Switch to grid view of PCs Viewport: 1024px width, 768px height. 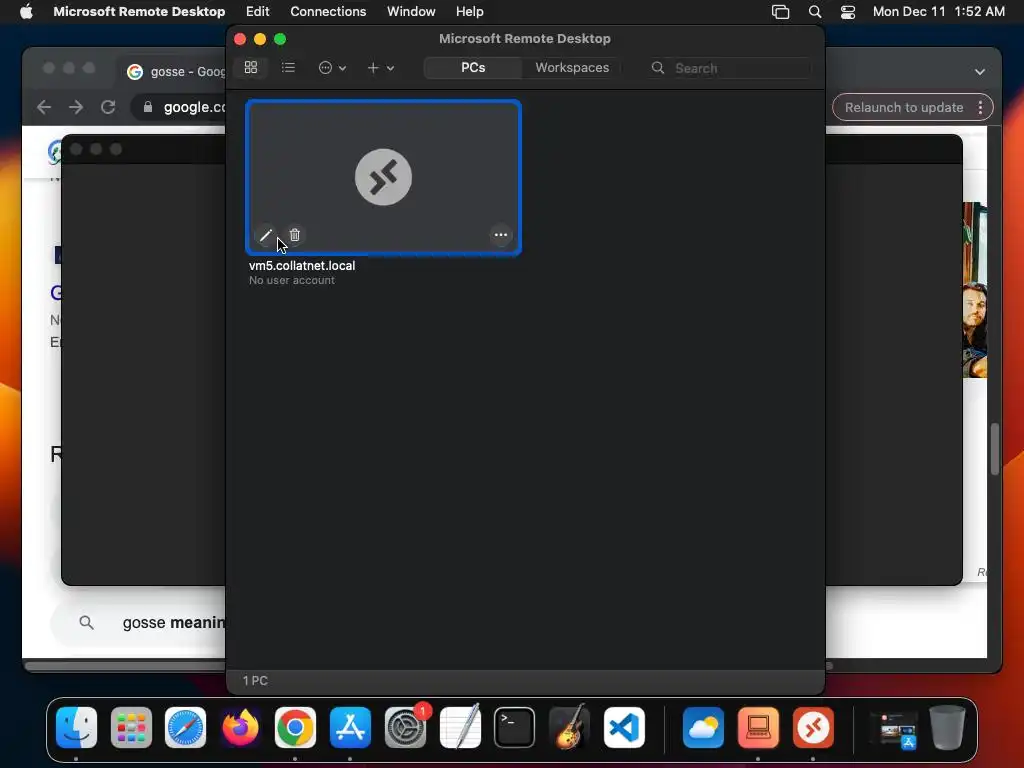(251, 67)
